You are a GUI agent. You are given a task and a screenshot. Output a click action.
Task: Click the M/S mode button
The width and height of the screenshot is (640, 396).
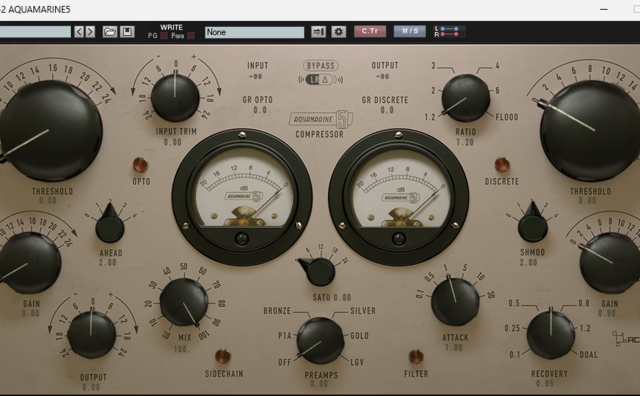410,31
